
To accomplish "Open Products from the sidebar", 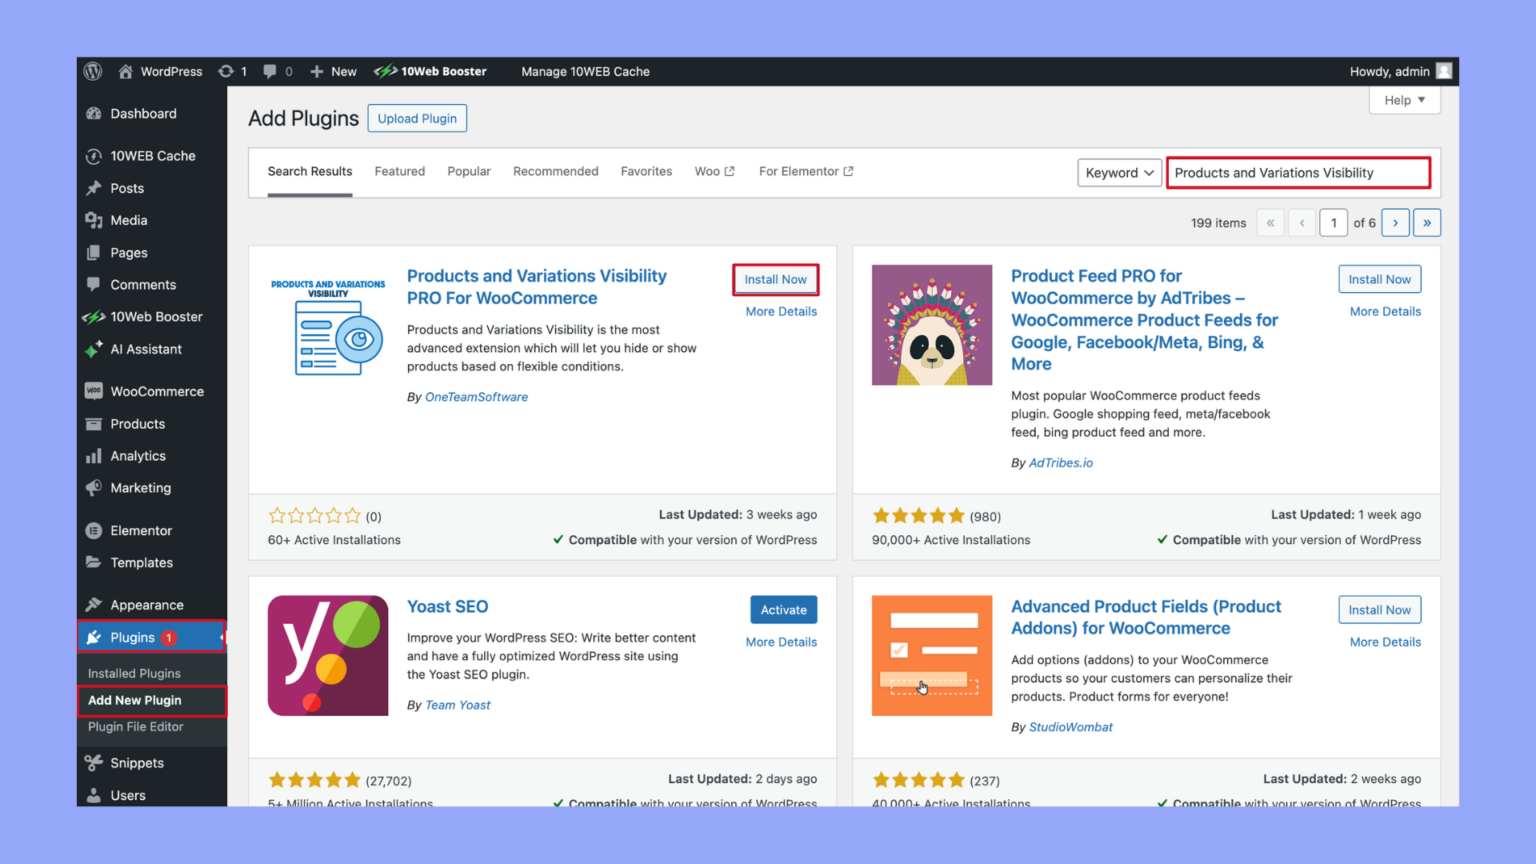I will coord(93,423).
